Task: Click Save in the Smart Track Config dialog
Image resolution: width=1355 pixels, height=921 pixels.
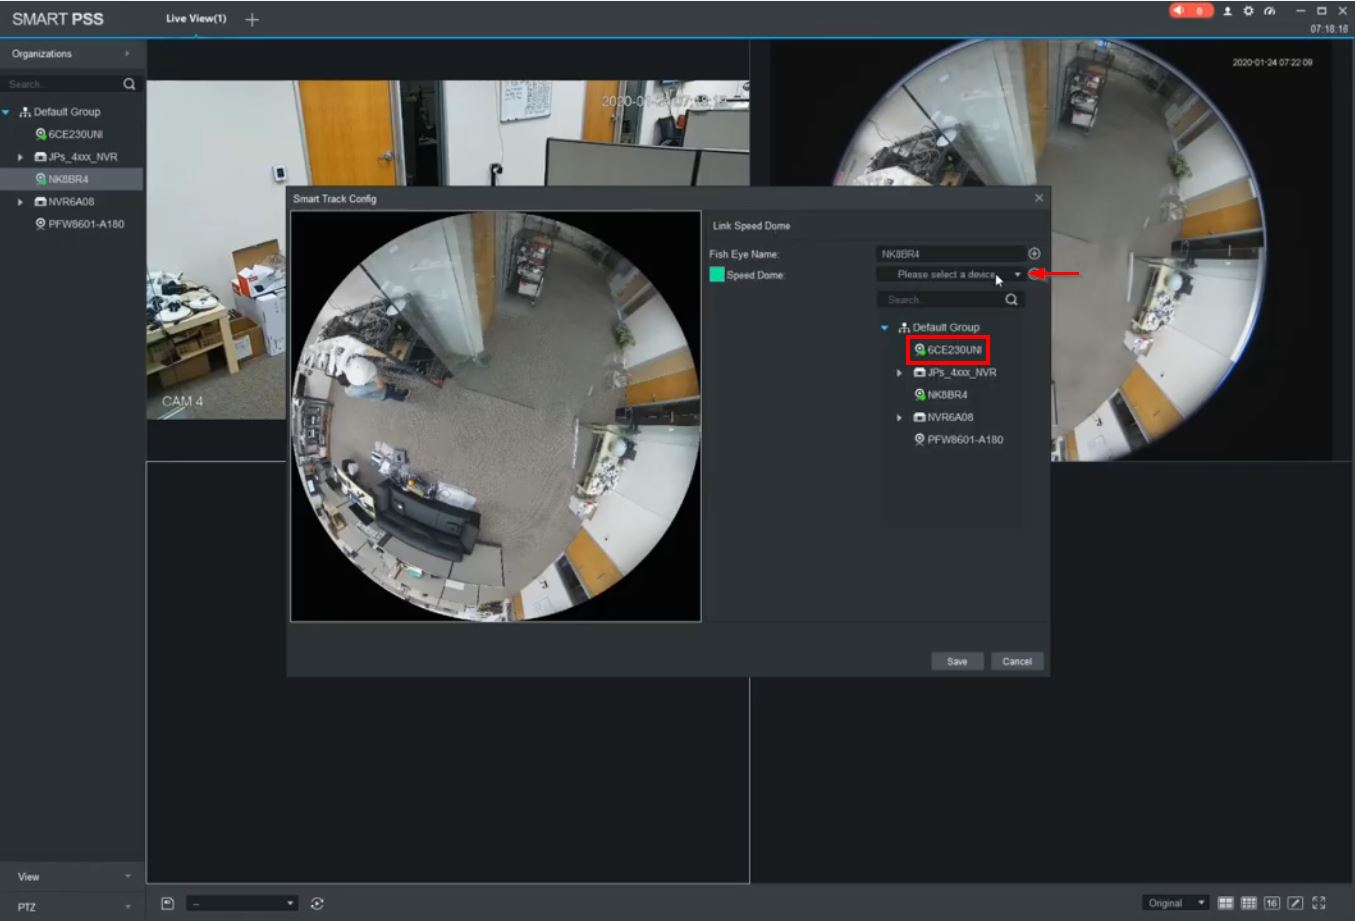Action: (x=957, y=661)
